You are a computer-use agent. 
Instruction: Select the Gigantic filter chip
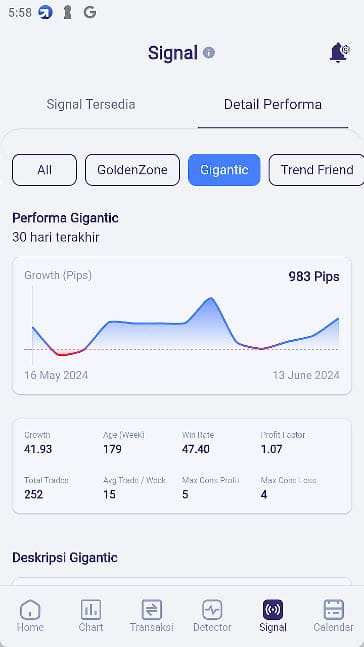pos(224,170)
